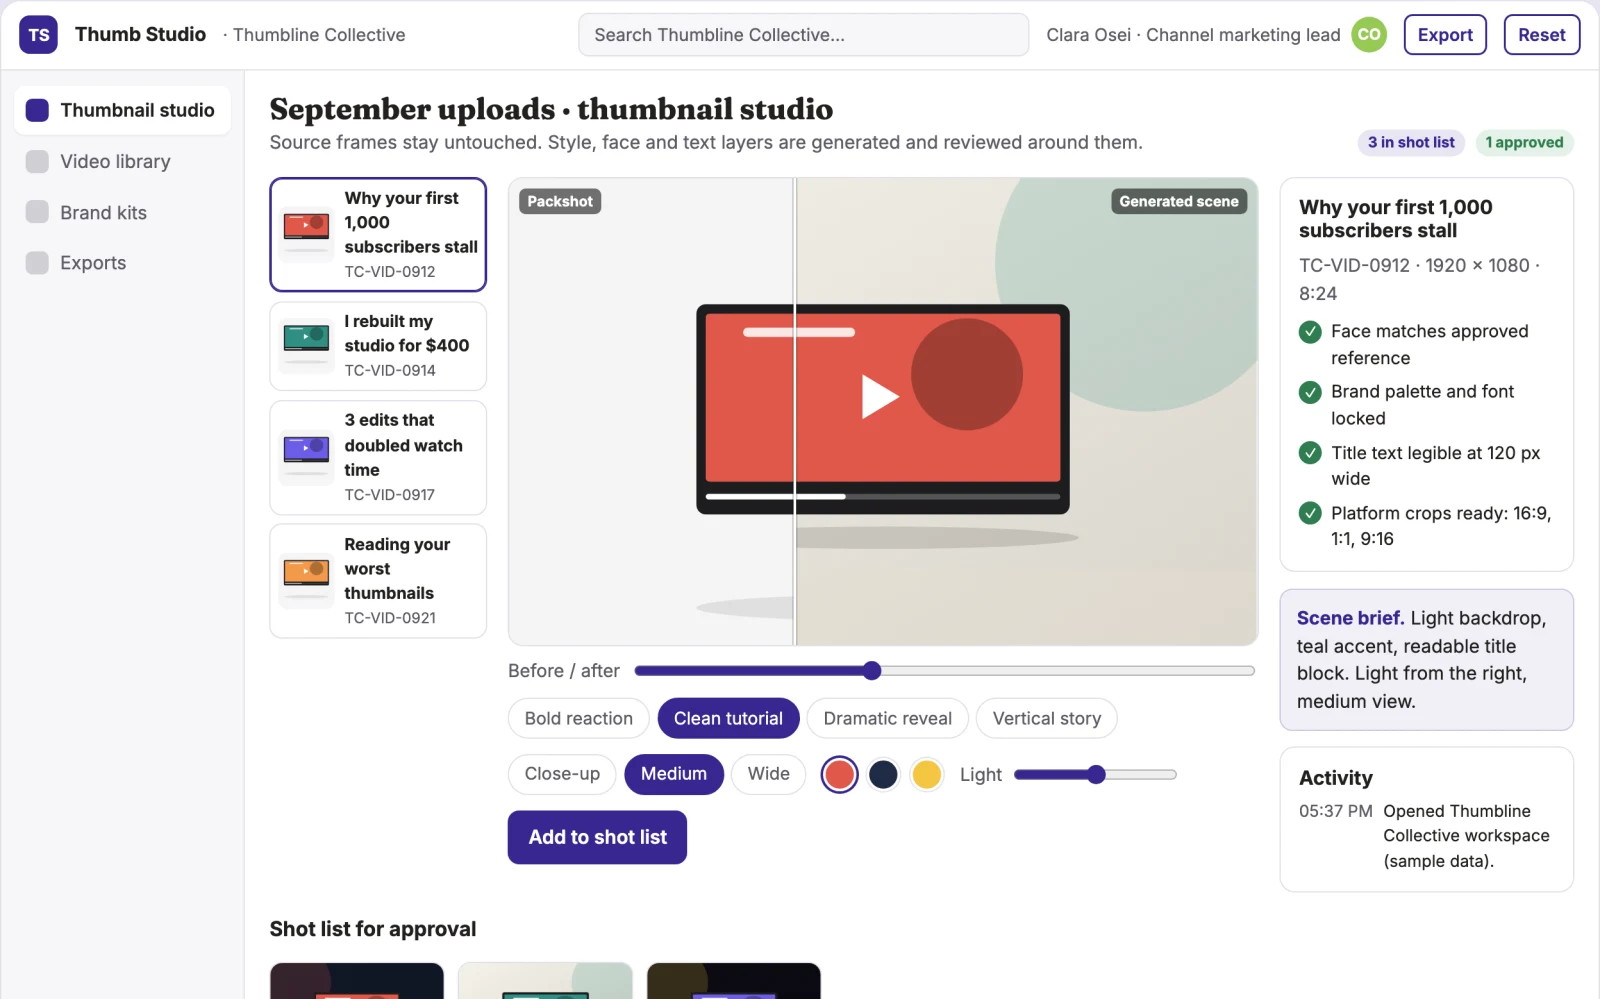Select 'Why your first 1,000 subscribers stall' card

(378, 235)
